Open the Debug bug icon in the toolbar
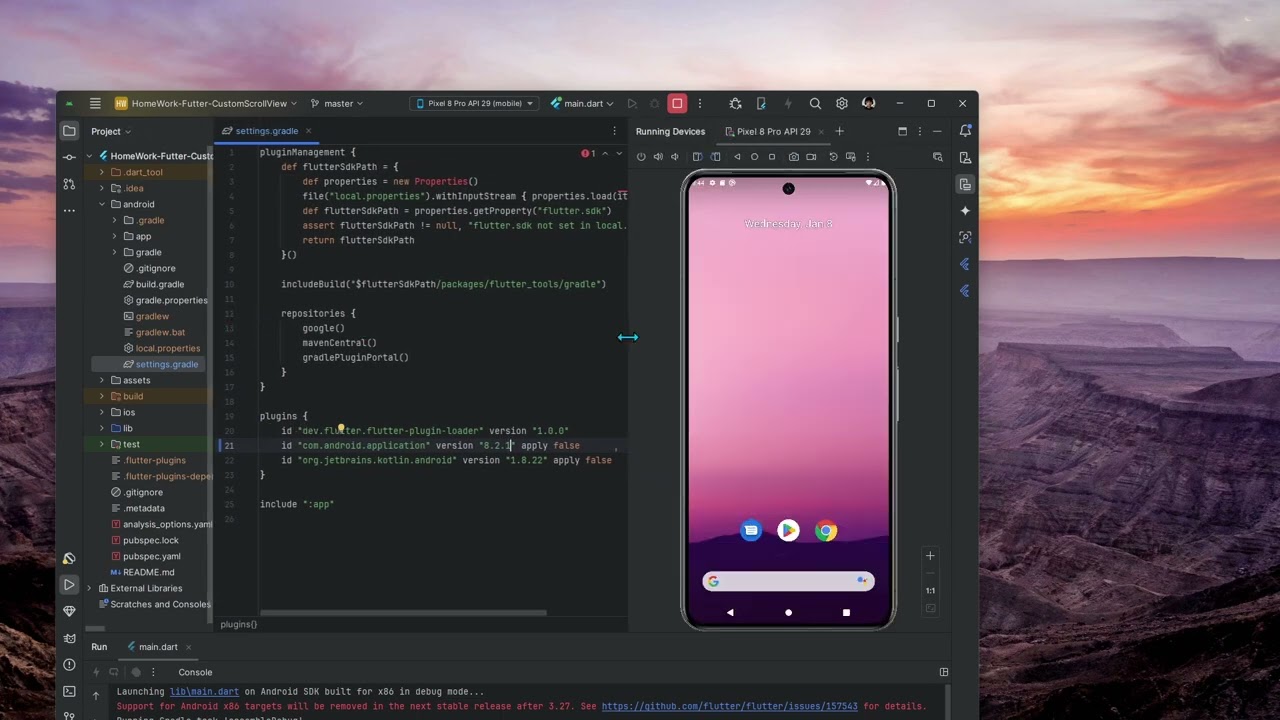The image size is (1280, 720). [x=735, y=103]
